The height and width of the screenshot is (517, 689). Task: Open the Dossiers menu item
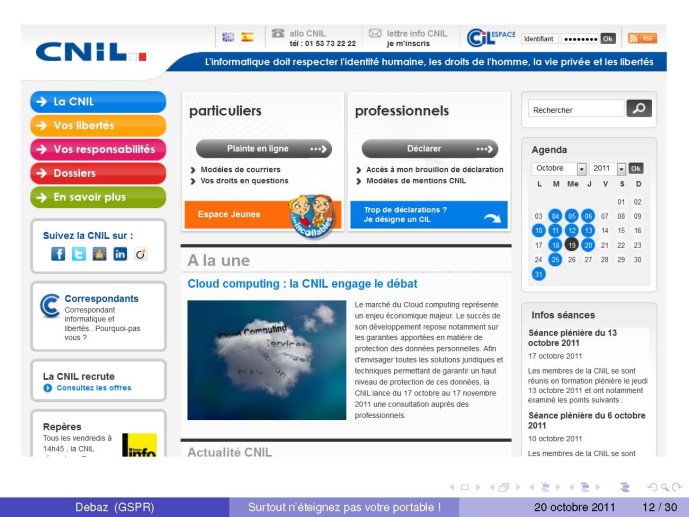click(x=98, y=173)
